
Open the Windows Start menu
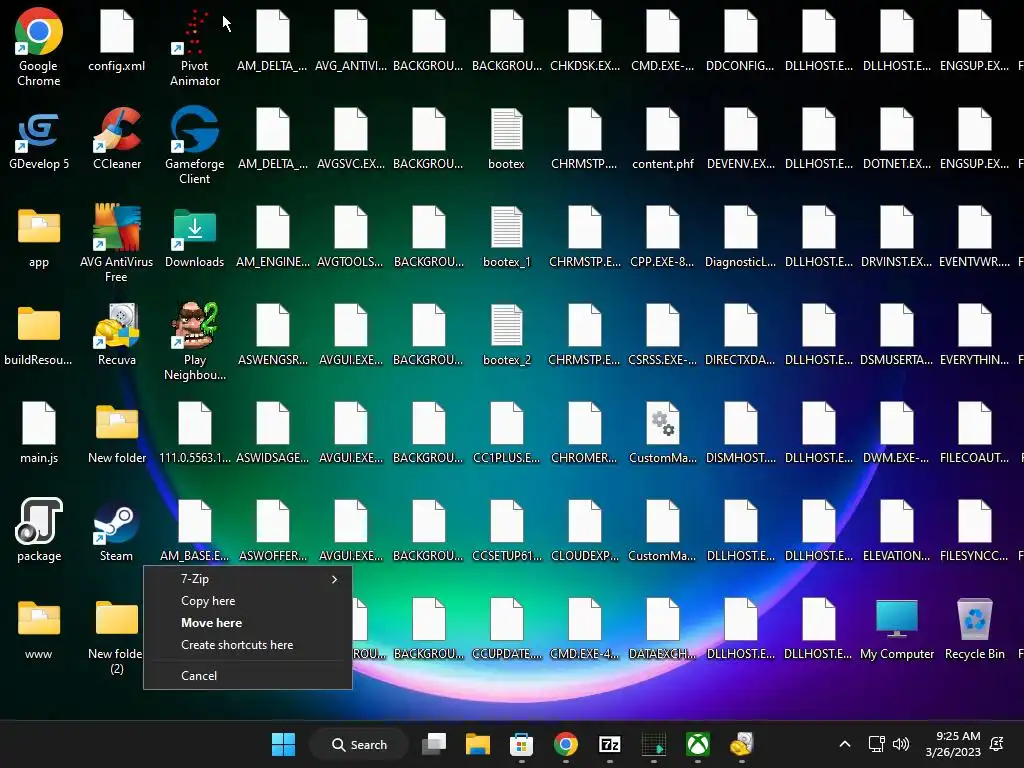click(283, 744)
